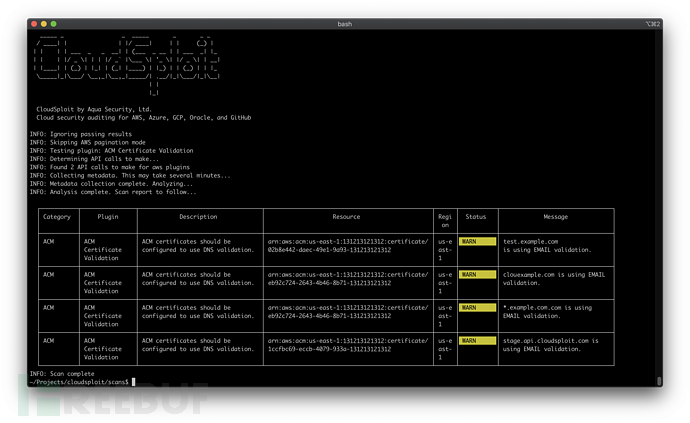The height and width of the screenshot is (423, 690).
Task: Click message 'clouexample.com is using EMAIL validation'
Action: click(x=554, y=279)
